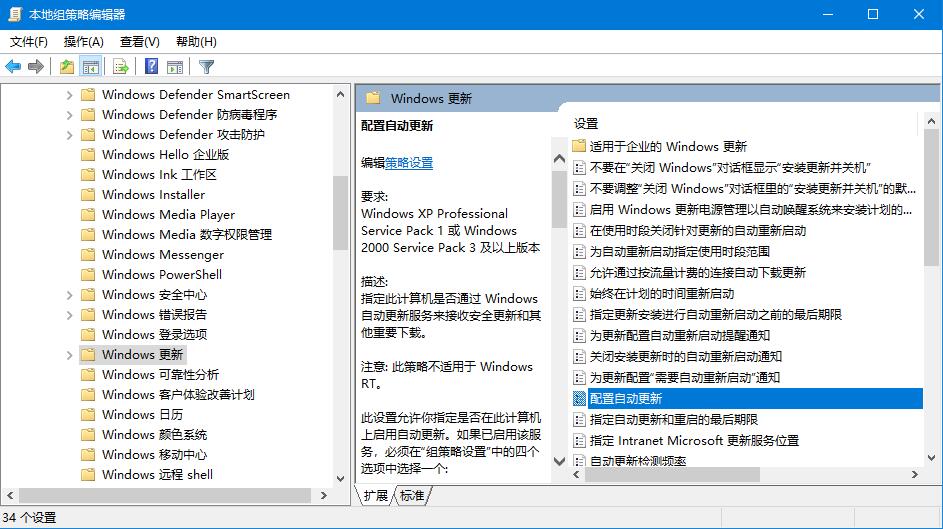
Task: Open the 操作(A) menu
Action: pyautogui.click(x=83, y=42)
